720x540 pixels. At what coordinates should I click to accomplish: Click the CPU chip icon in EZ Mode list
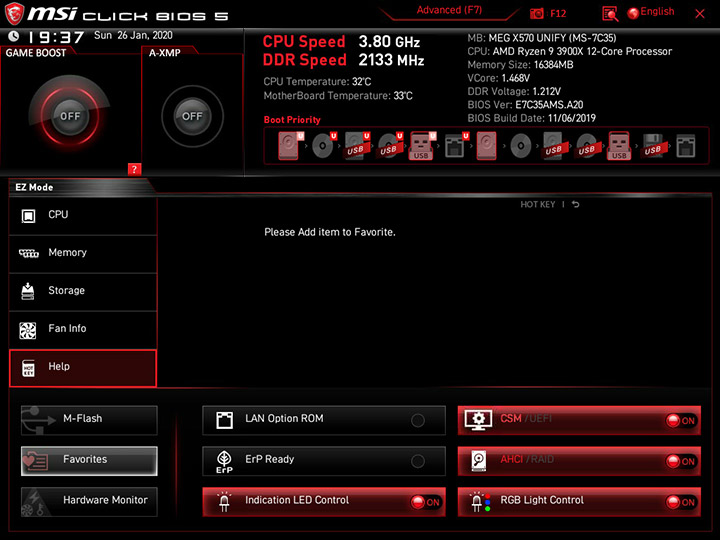28,215
